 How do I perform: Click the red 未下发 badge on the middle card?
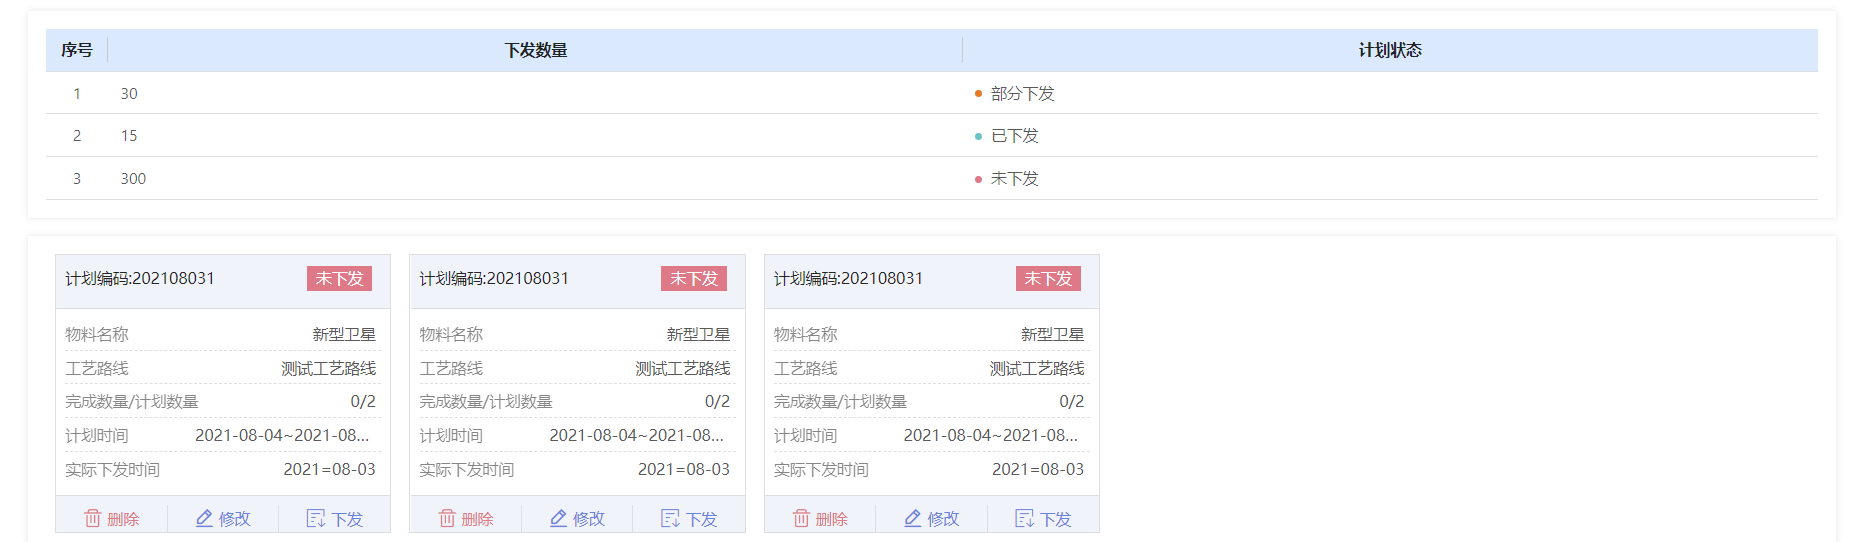[694, 278]
